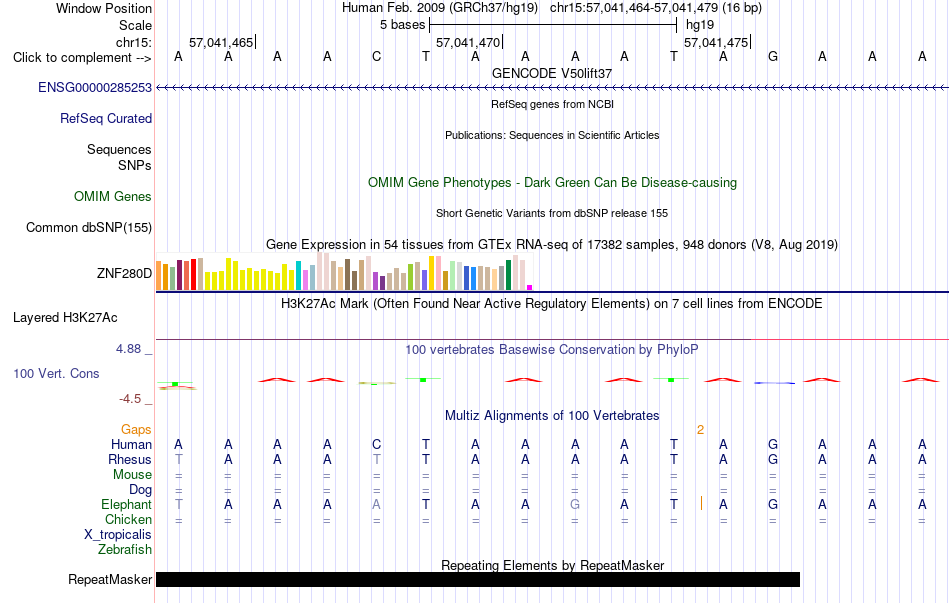Click the SNPs track label

[x=135, y=165]
